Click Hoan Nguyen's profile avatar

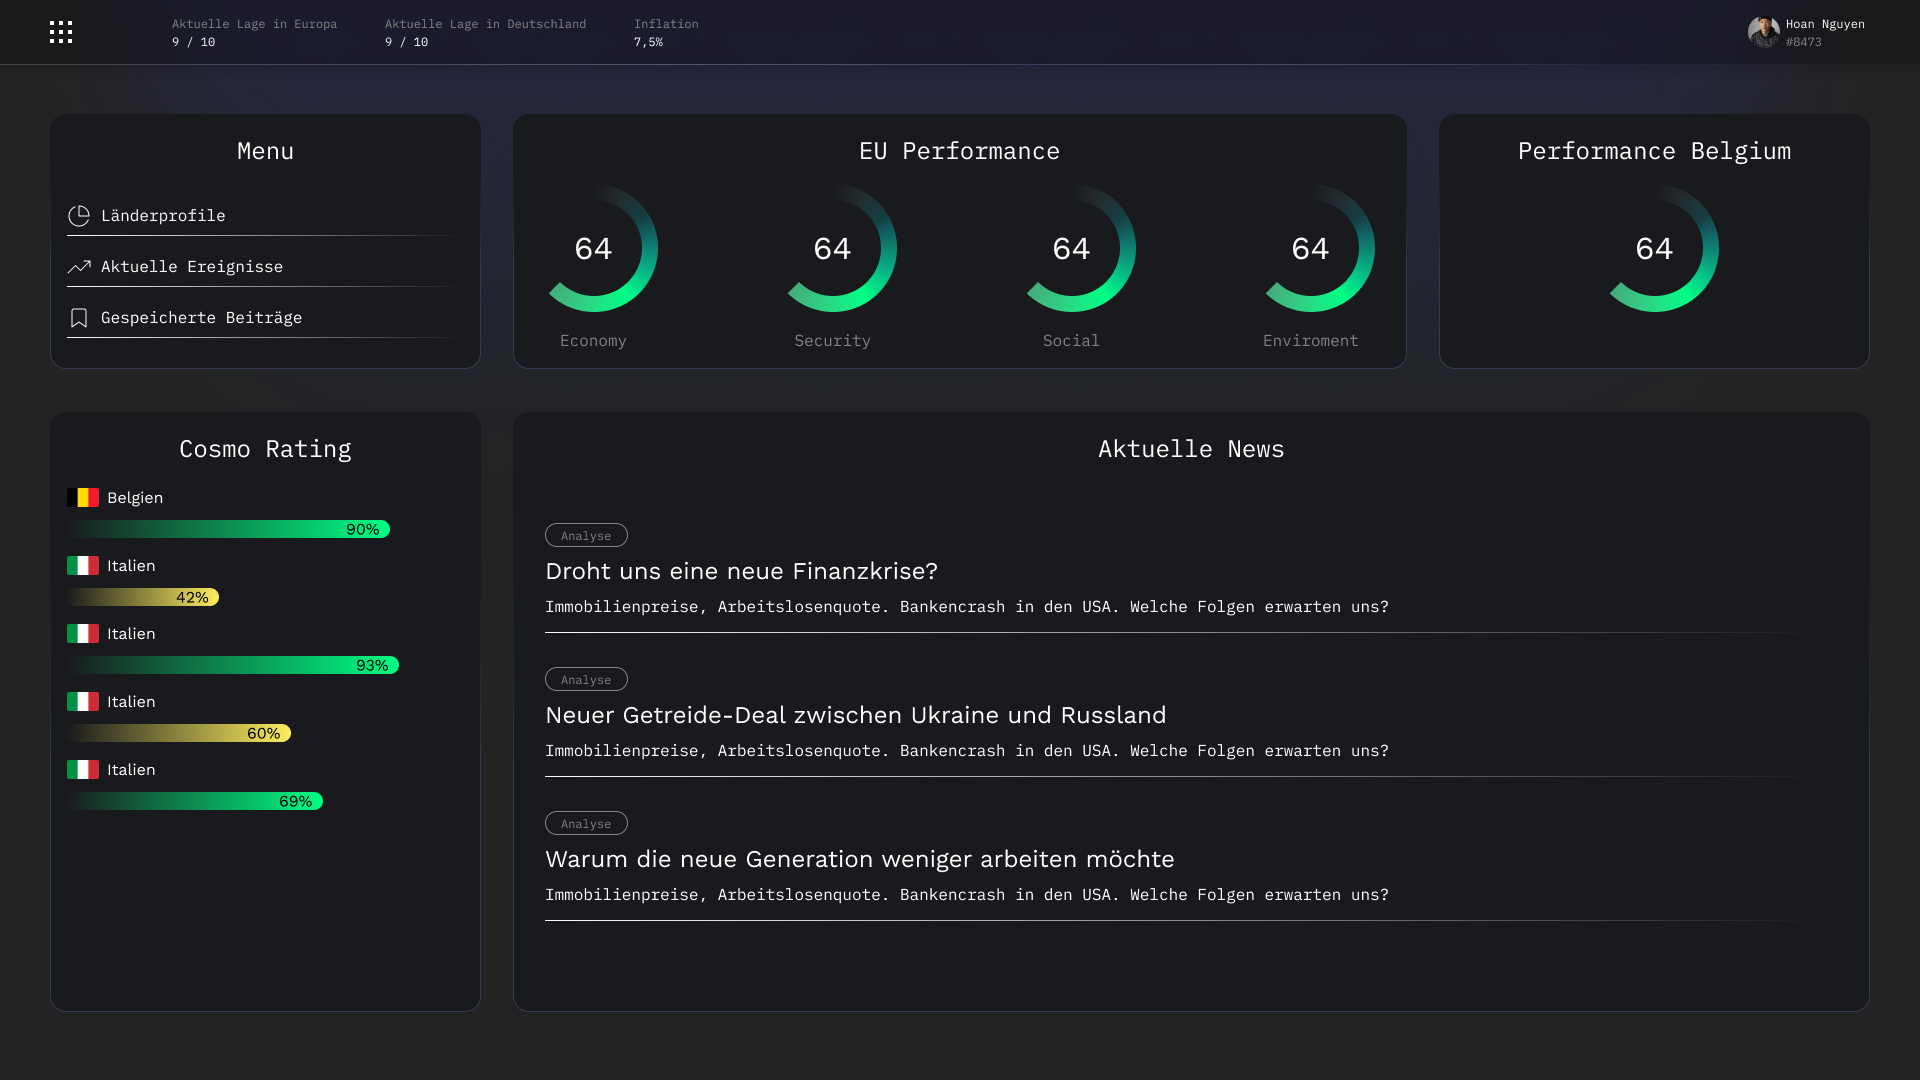click(x=1763, y=32)
